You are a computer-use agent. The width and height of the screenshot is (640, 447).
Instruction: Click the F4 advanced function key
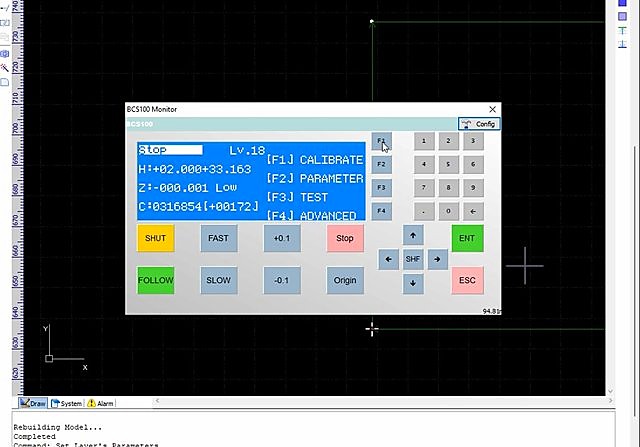[382, 211]
